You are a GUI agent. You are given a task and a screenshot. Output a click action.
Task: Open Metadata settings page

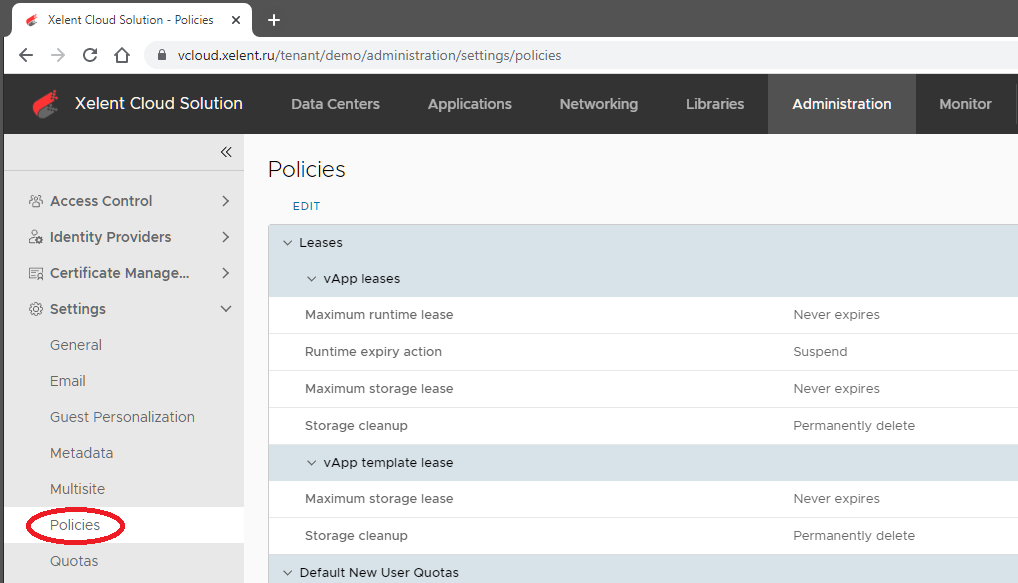pyautogui.click(x=81, y=453)
